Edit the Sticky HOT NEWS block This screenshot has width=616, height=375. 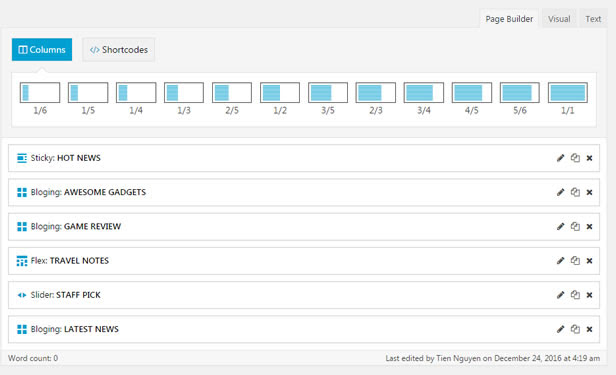point(561,158)
